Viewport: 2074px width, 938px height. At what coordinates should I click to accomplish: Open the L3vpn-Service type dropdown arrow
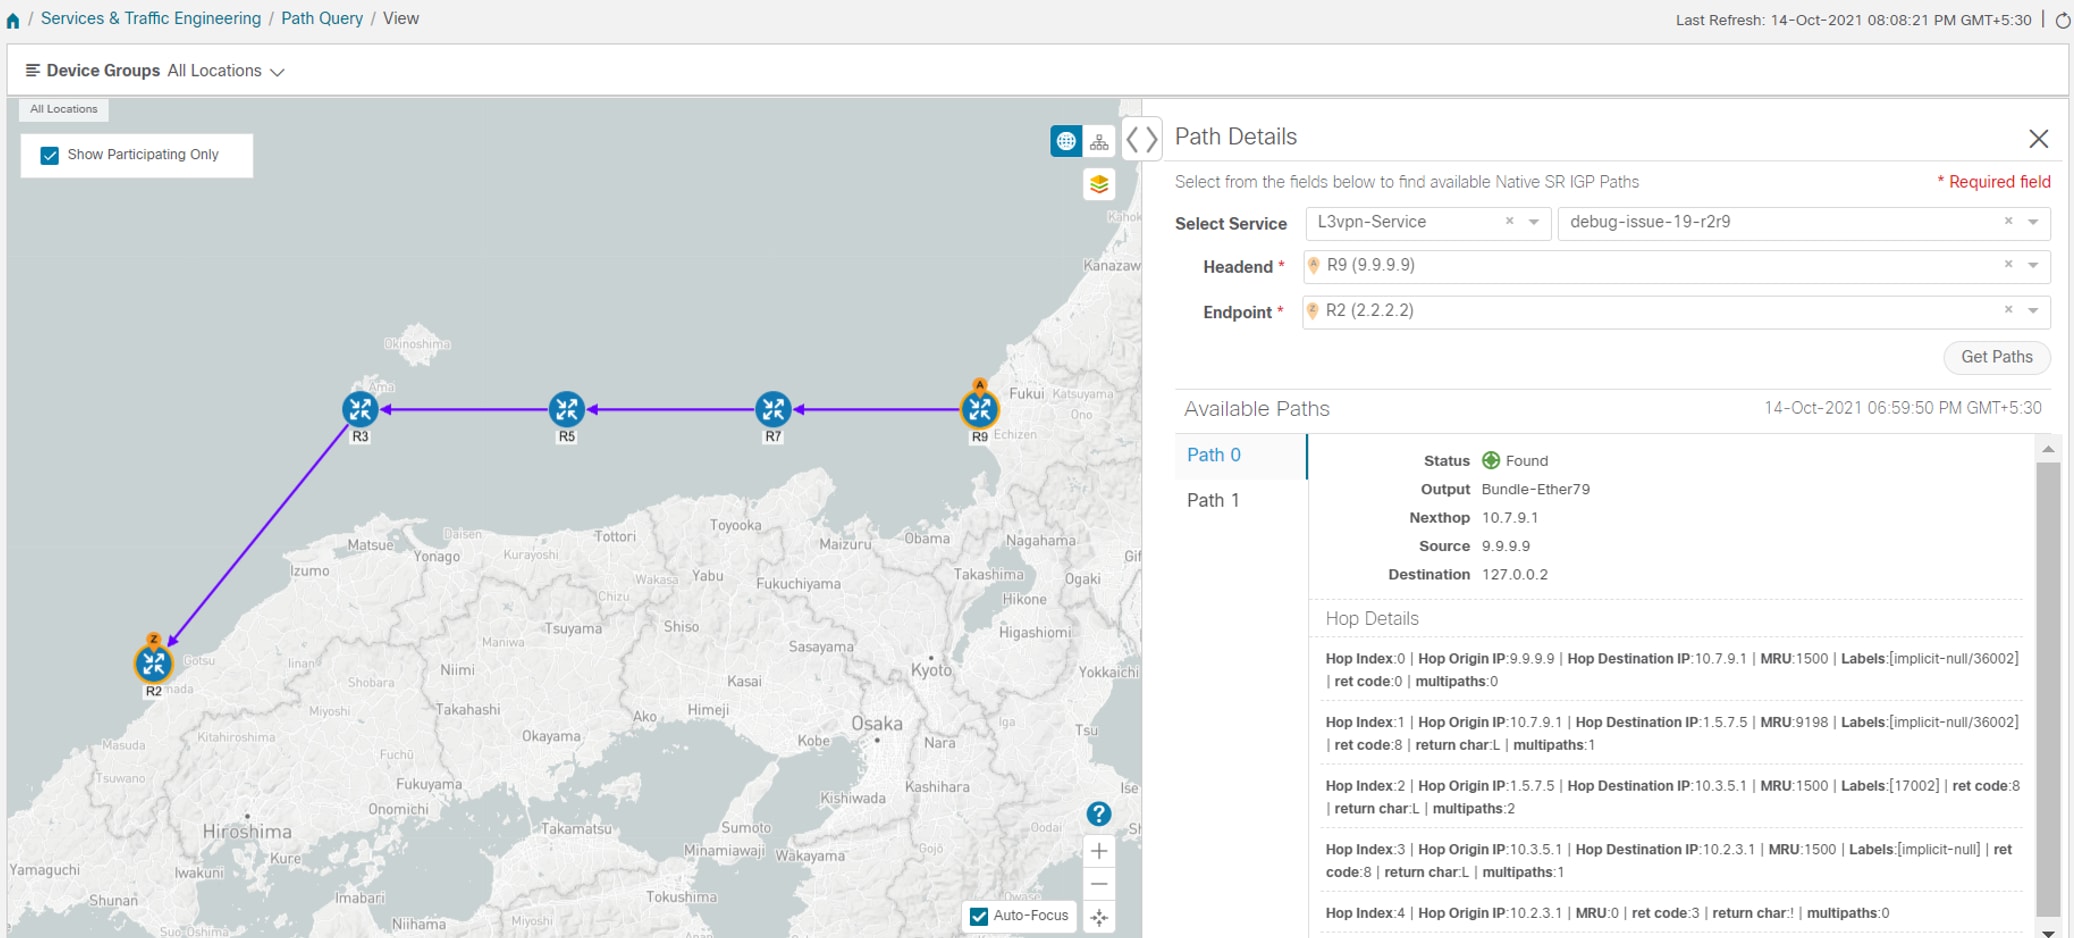[1534, 222]
